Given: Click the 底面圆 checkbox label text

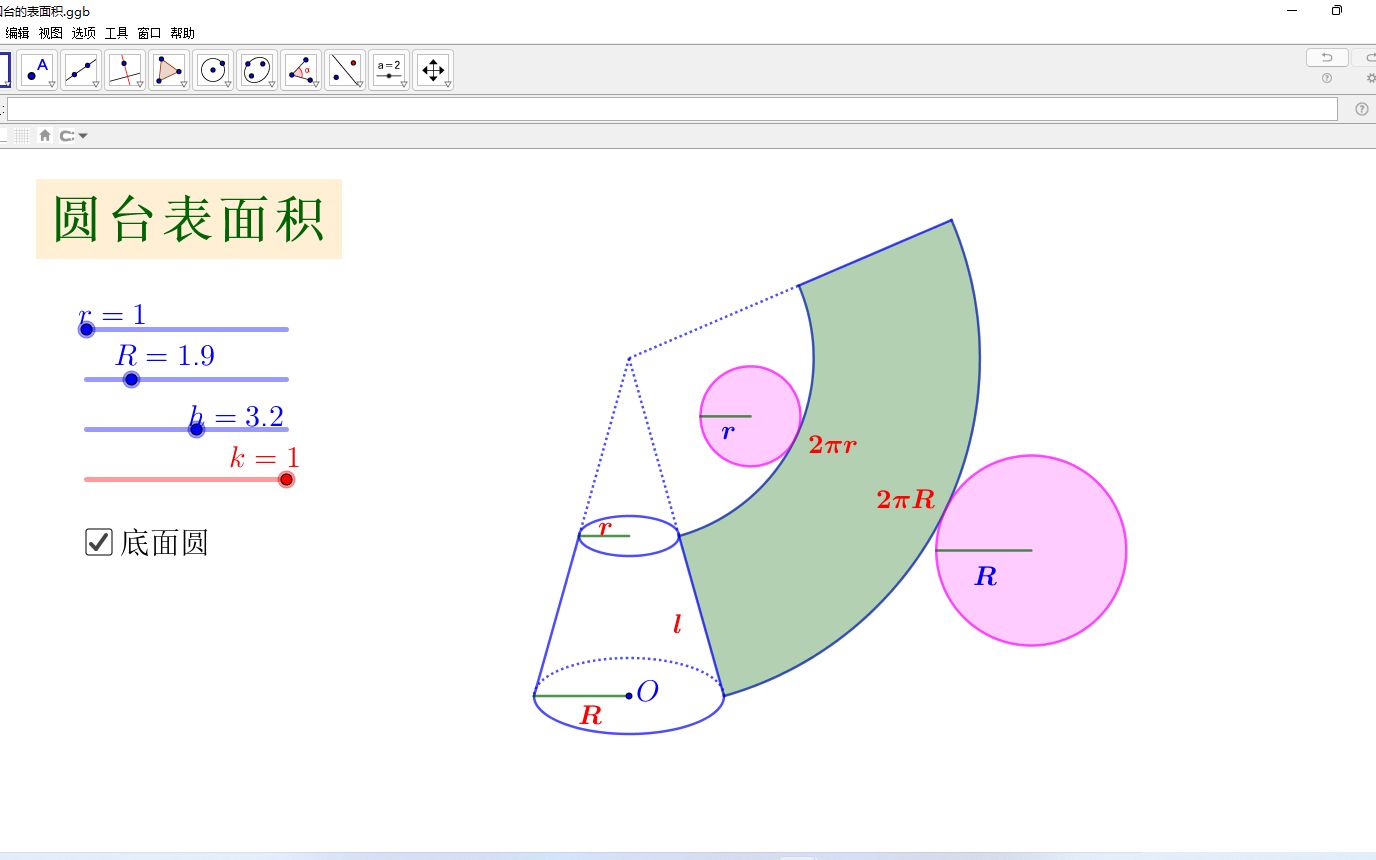Looking at the screenshot, I should pyautogui.click(x=164, y=543).
